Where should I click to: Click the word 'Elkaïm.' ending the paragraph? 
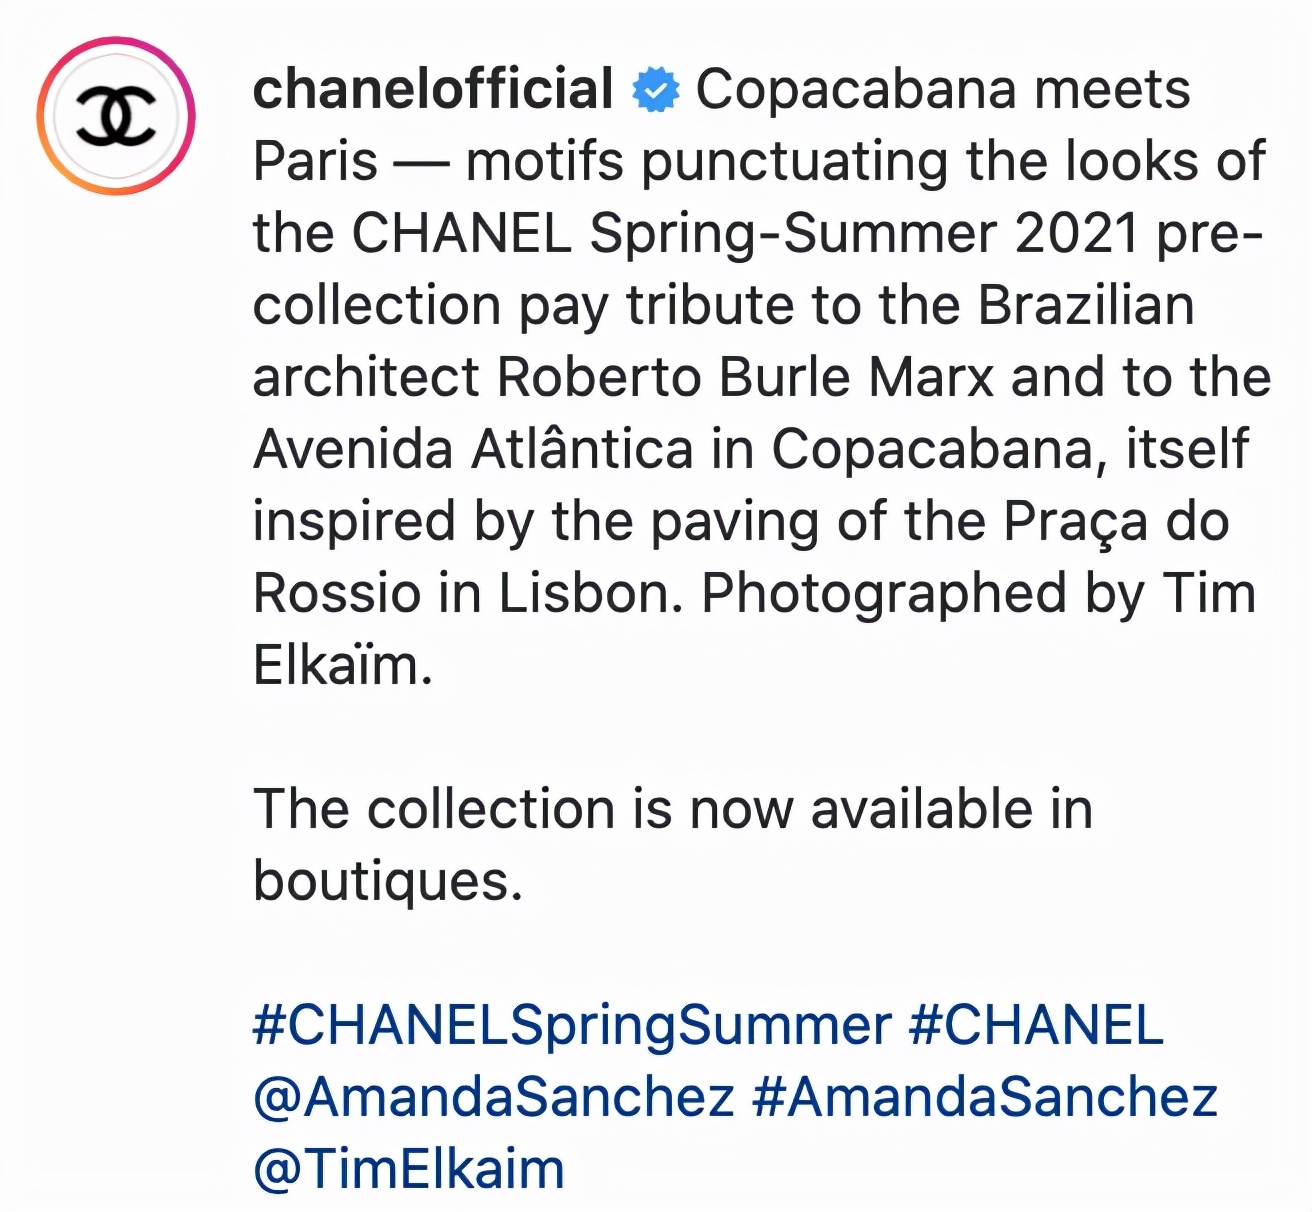point(342,666)
